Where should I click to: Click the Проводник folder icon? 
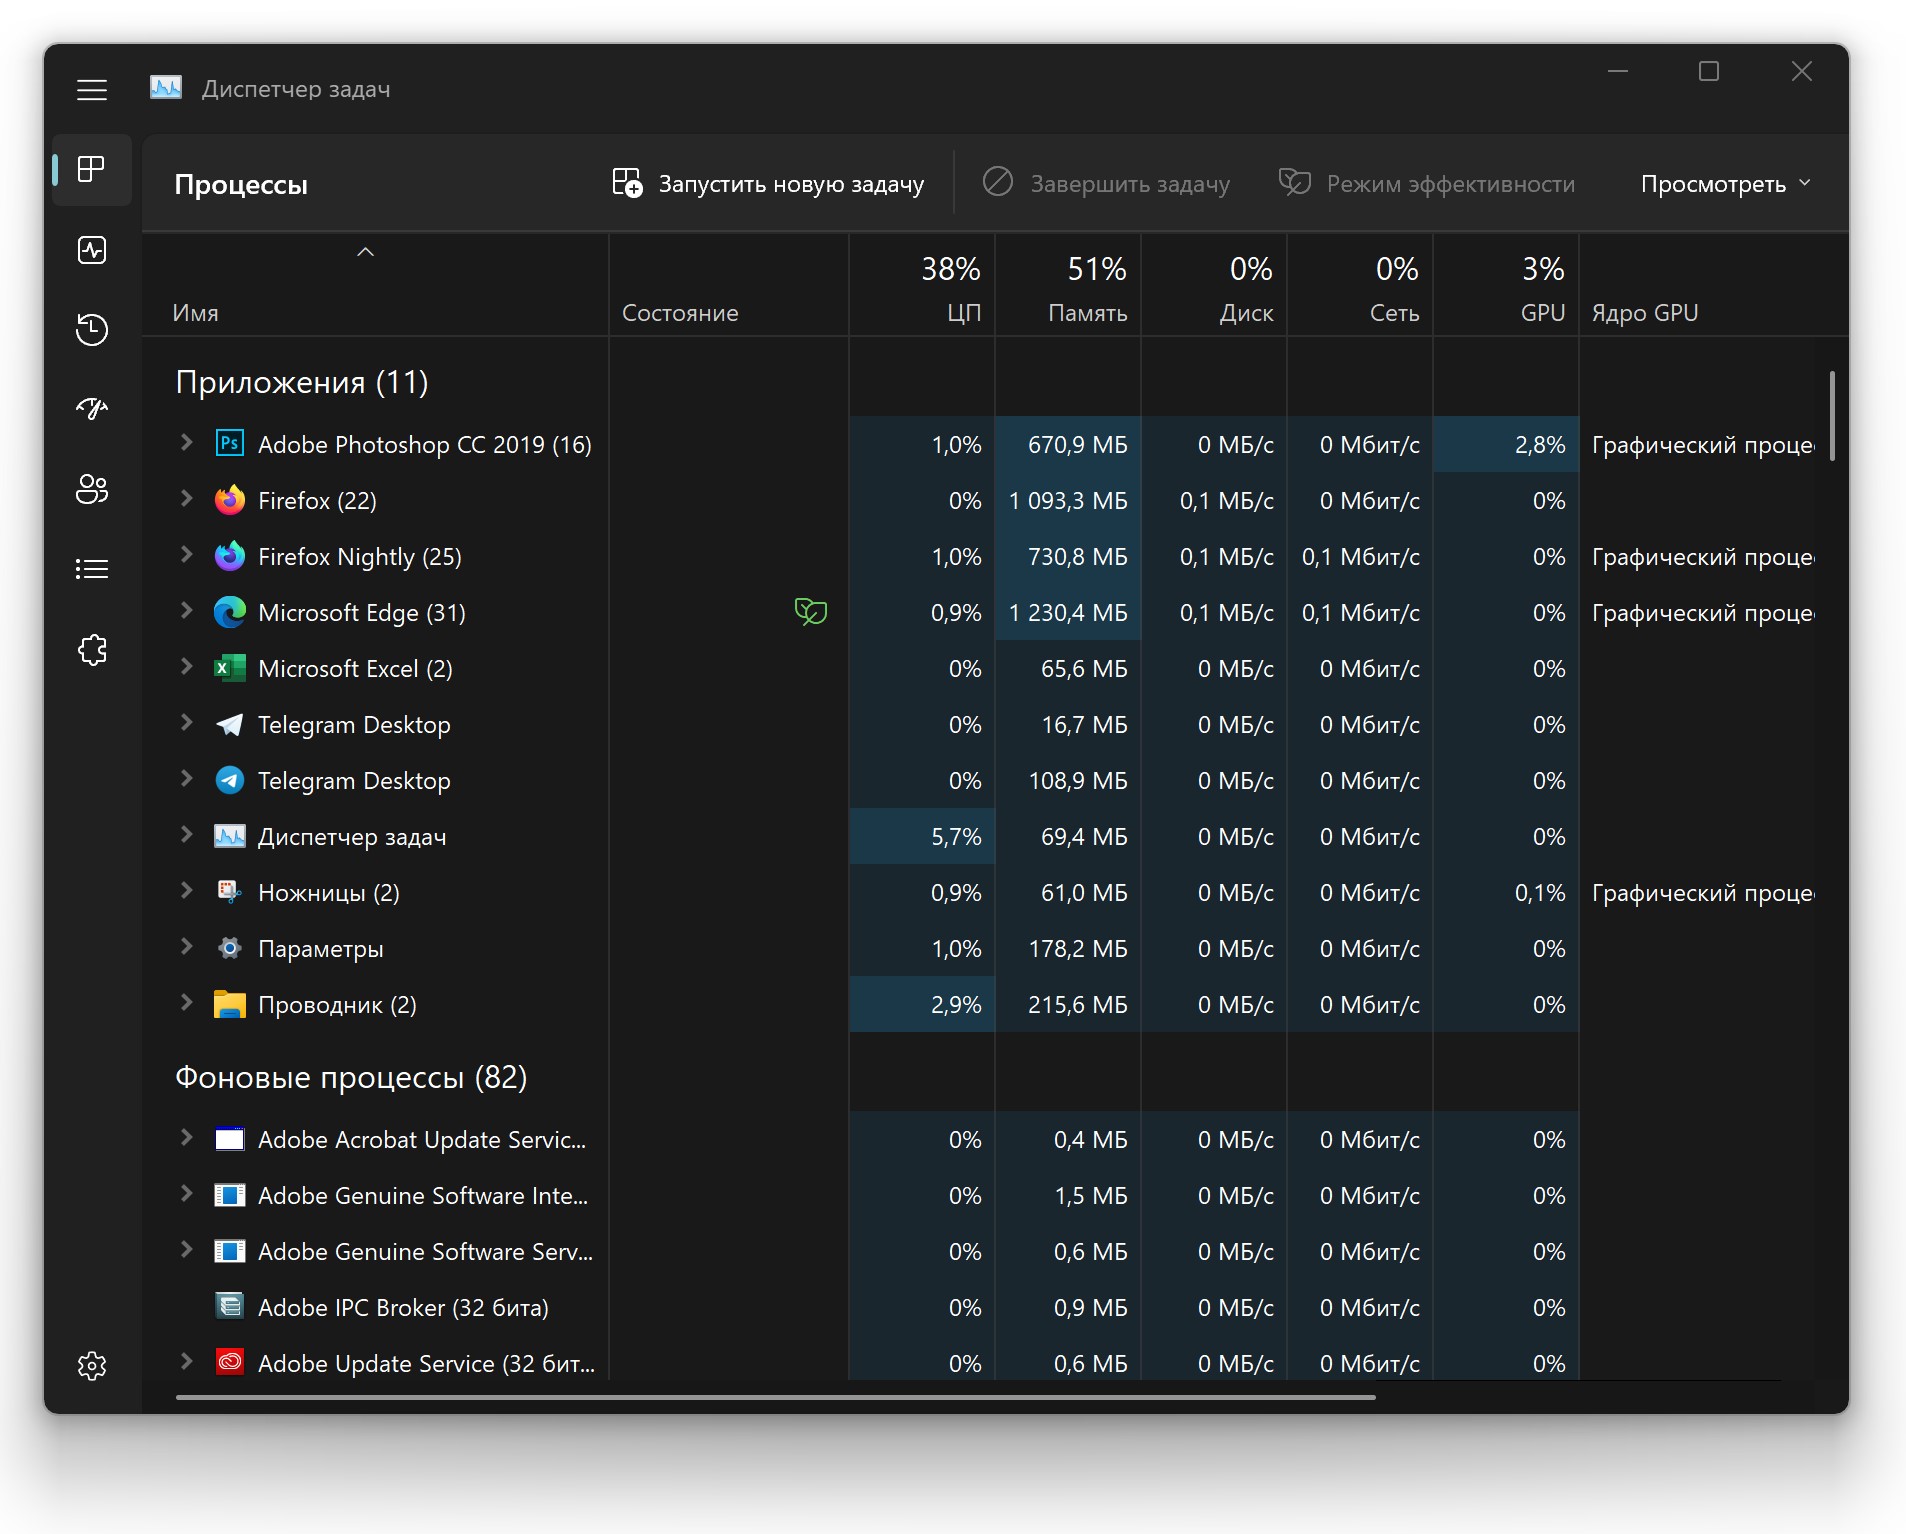[x=230, y=1004]
